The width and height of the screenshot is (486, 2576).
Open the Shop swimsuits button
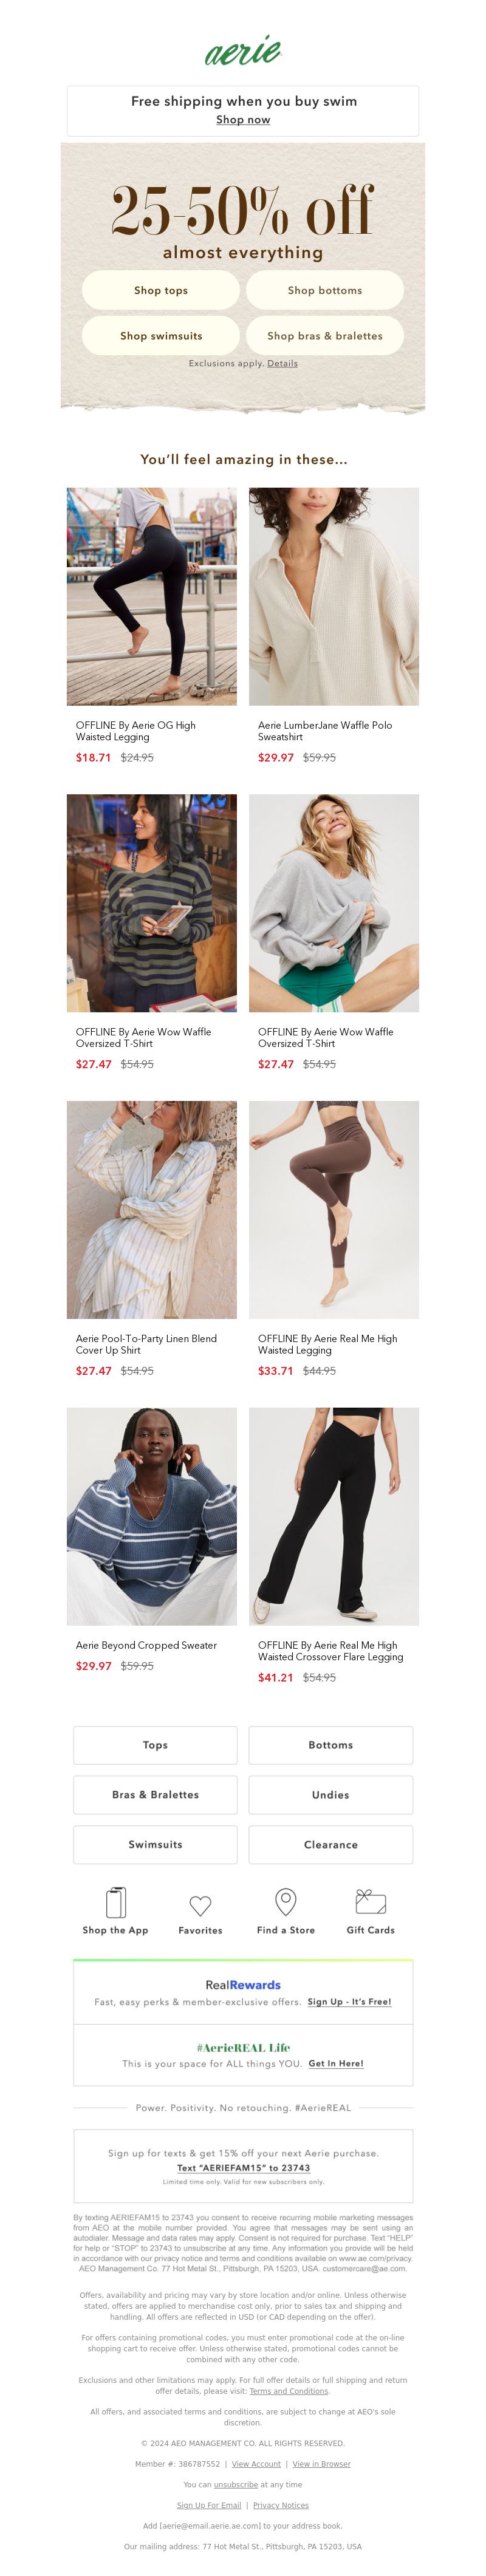pos(161,336)
